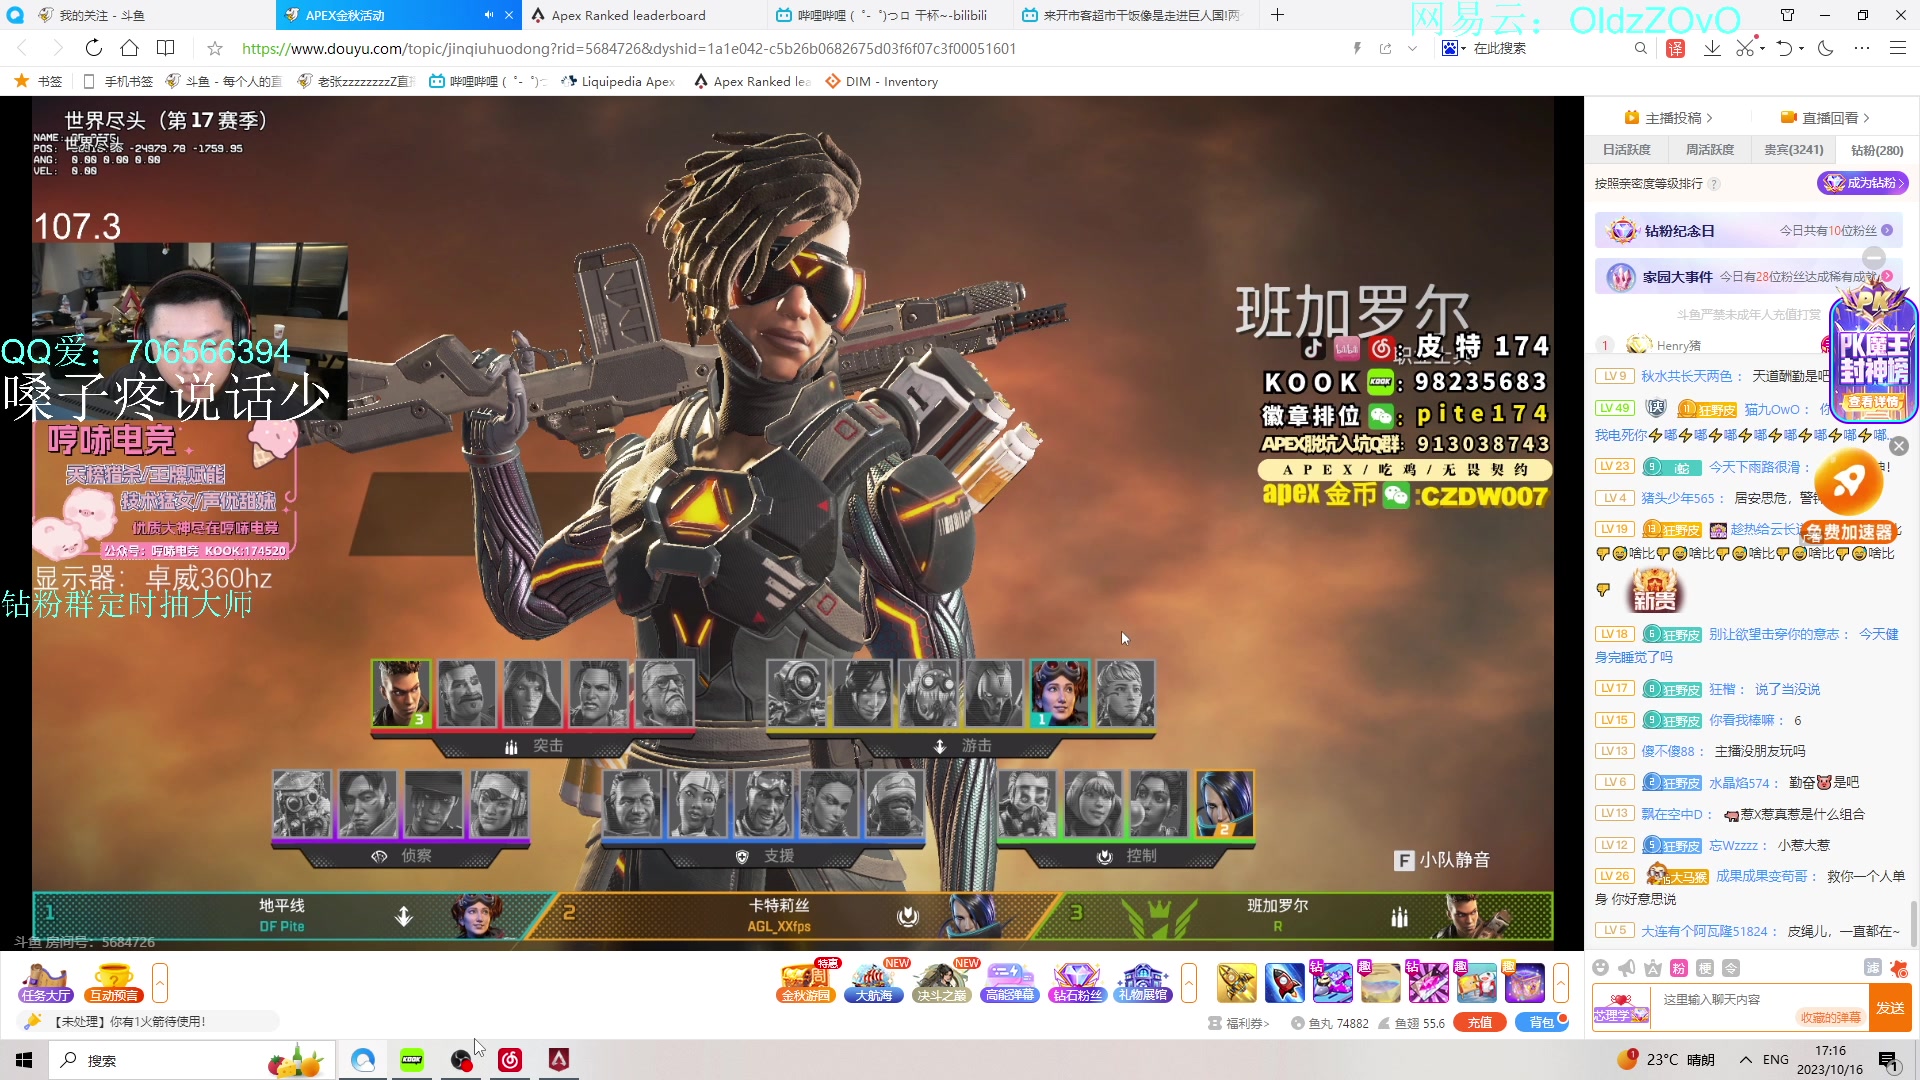Click the 发送 send button
This screenshot has height=1080, width=1920.
coord(1890,1008)
